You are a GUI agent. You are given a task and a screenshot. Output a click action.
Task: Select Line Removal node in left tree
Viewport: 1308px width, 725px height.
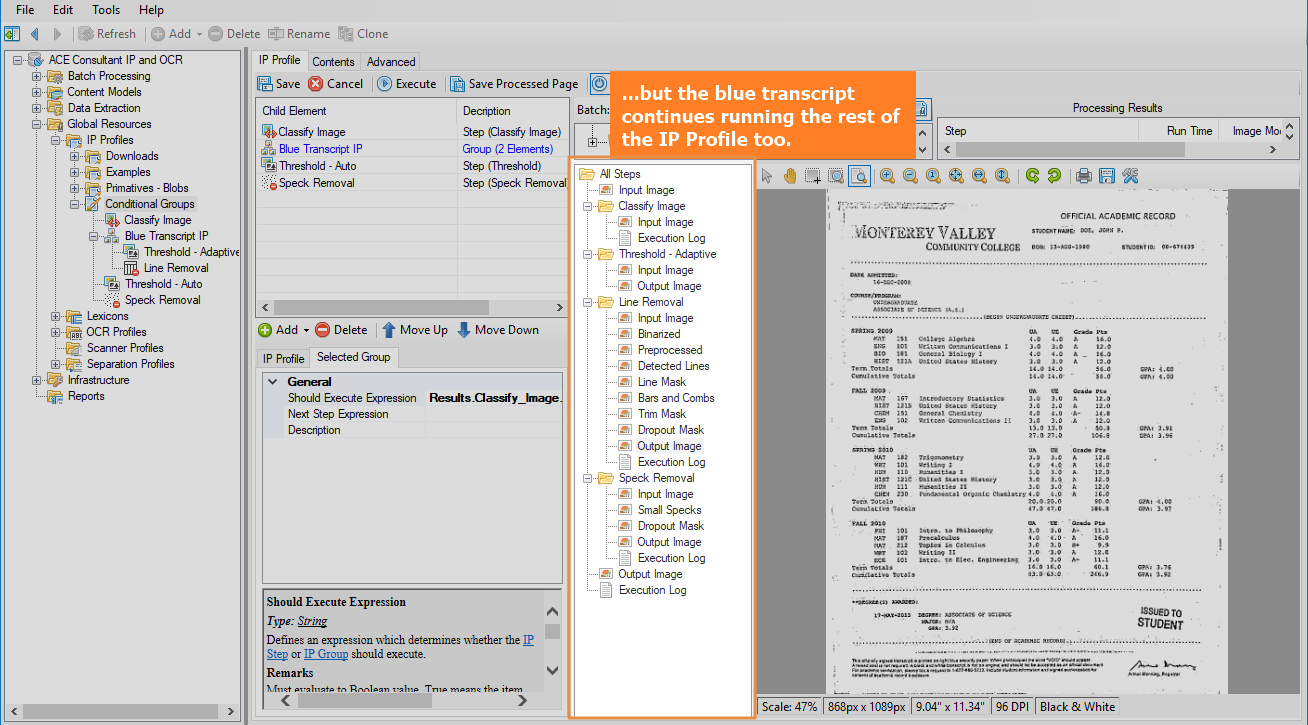(176, 268)
